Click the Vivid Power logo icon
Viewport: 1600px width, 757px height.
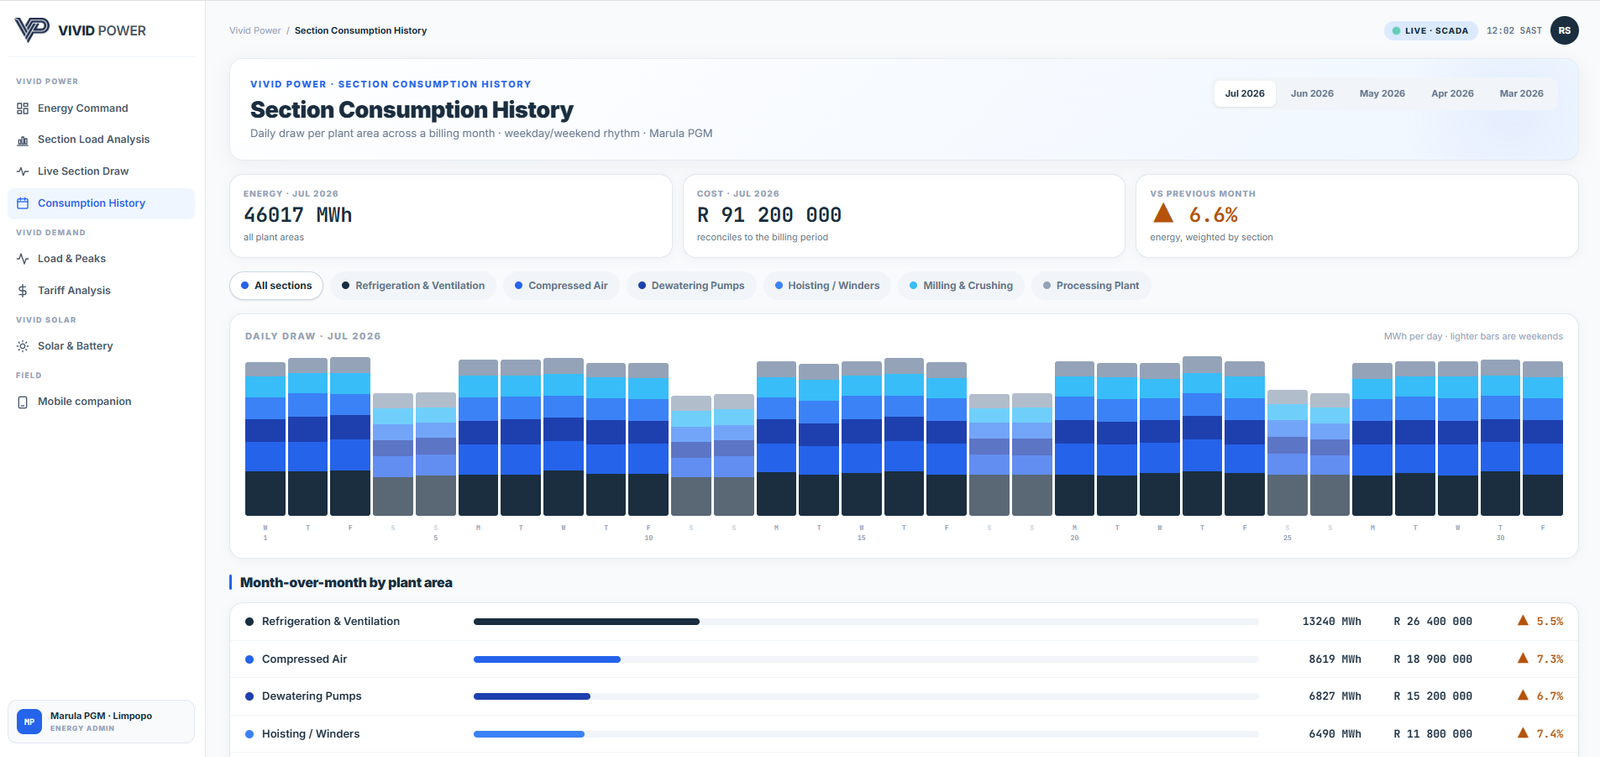32,29
